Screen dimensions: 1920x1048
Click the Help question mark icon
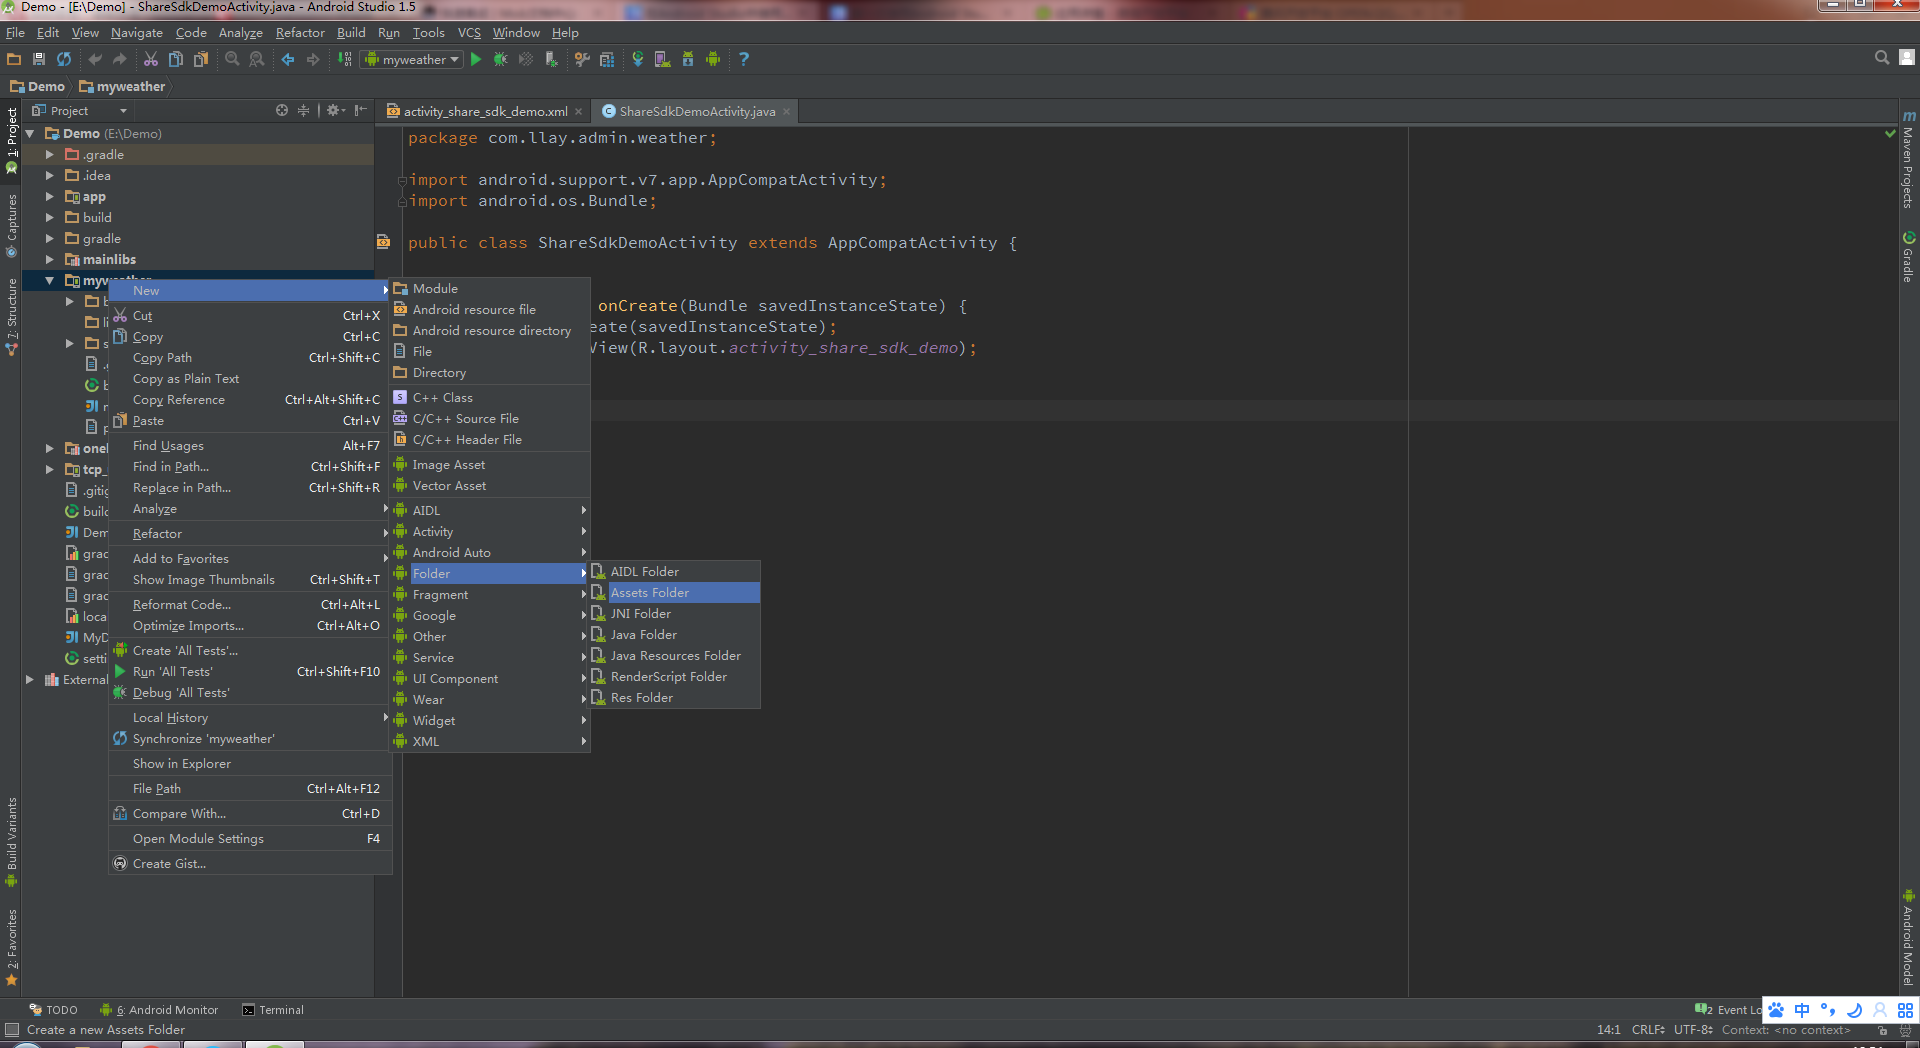coord(743,60)
